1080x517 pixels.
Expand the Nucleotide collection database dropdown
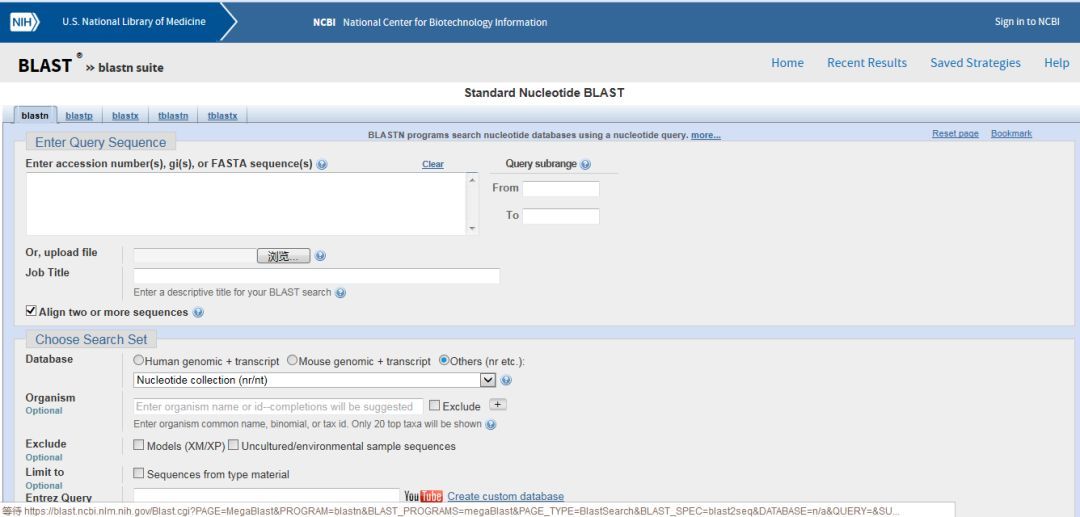[x=488, y=380]
